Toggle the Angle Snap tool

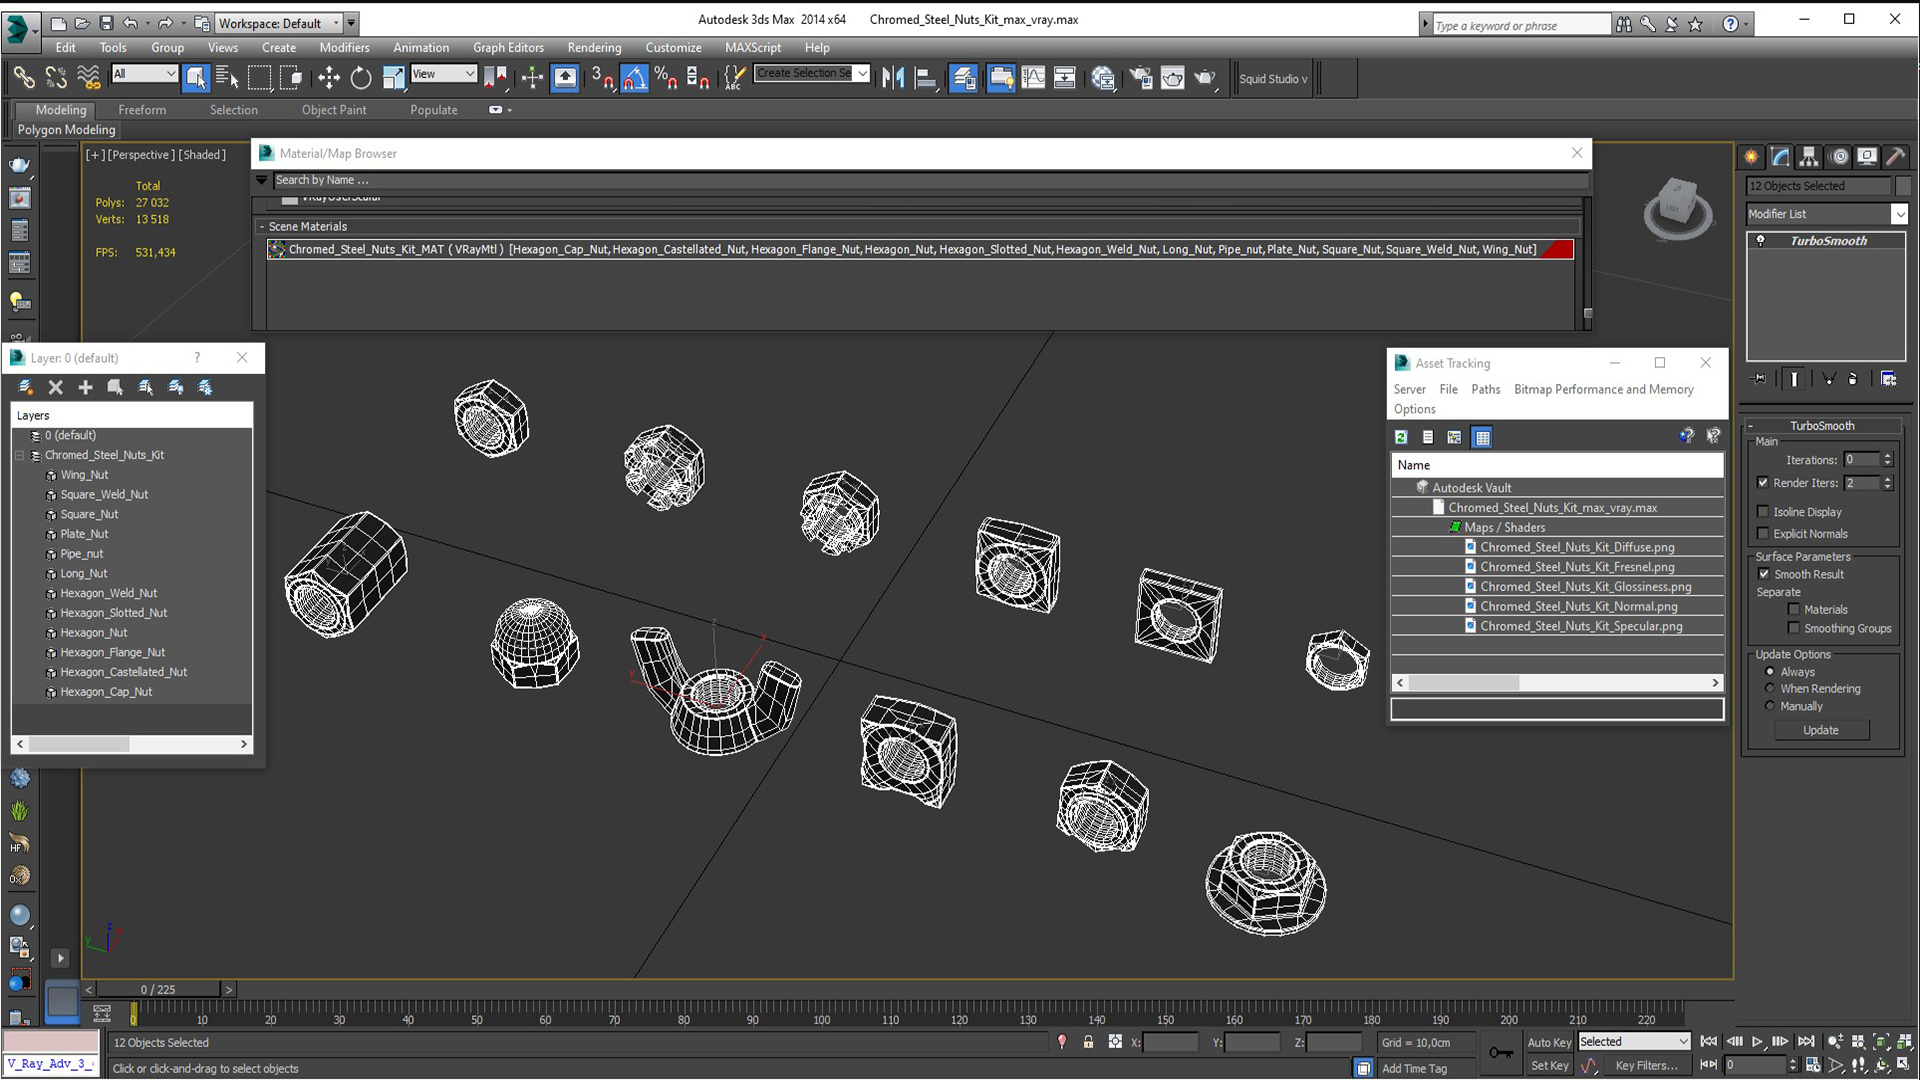634,78
